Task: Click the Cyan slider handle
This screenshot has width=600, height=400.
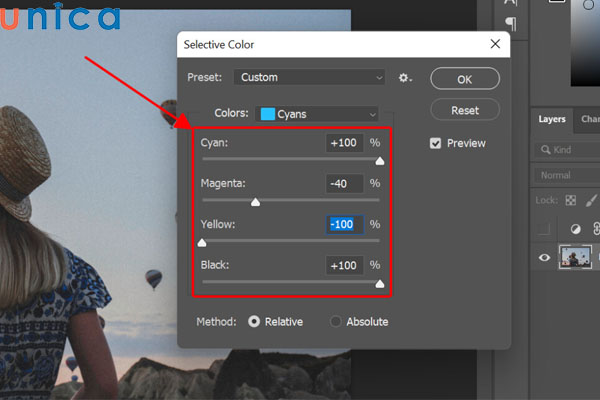Action: tap(380, 161)
